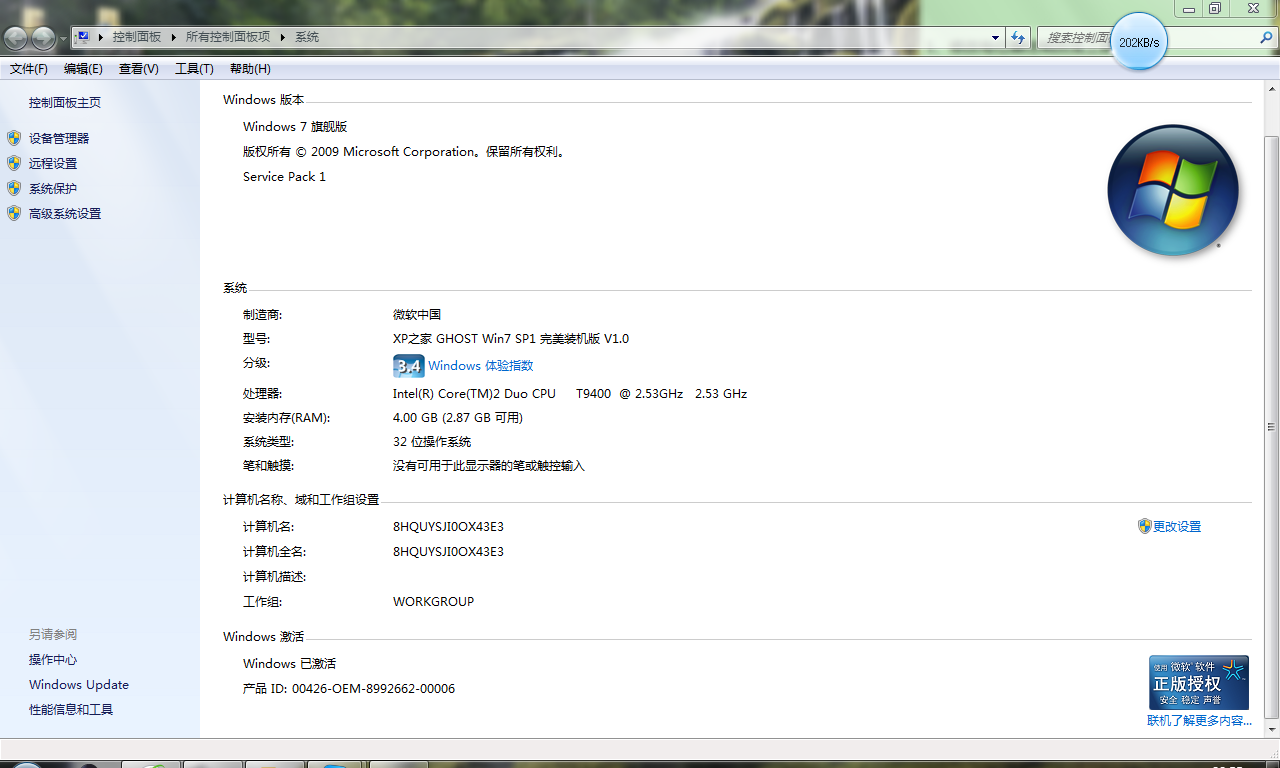Click the Microsoft Corporation copyright line
Viewport: 1280px width, 768px height.
click(405, 152)
